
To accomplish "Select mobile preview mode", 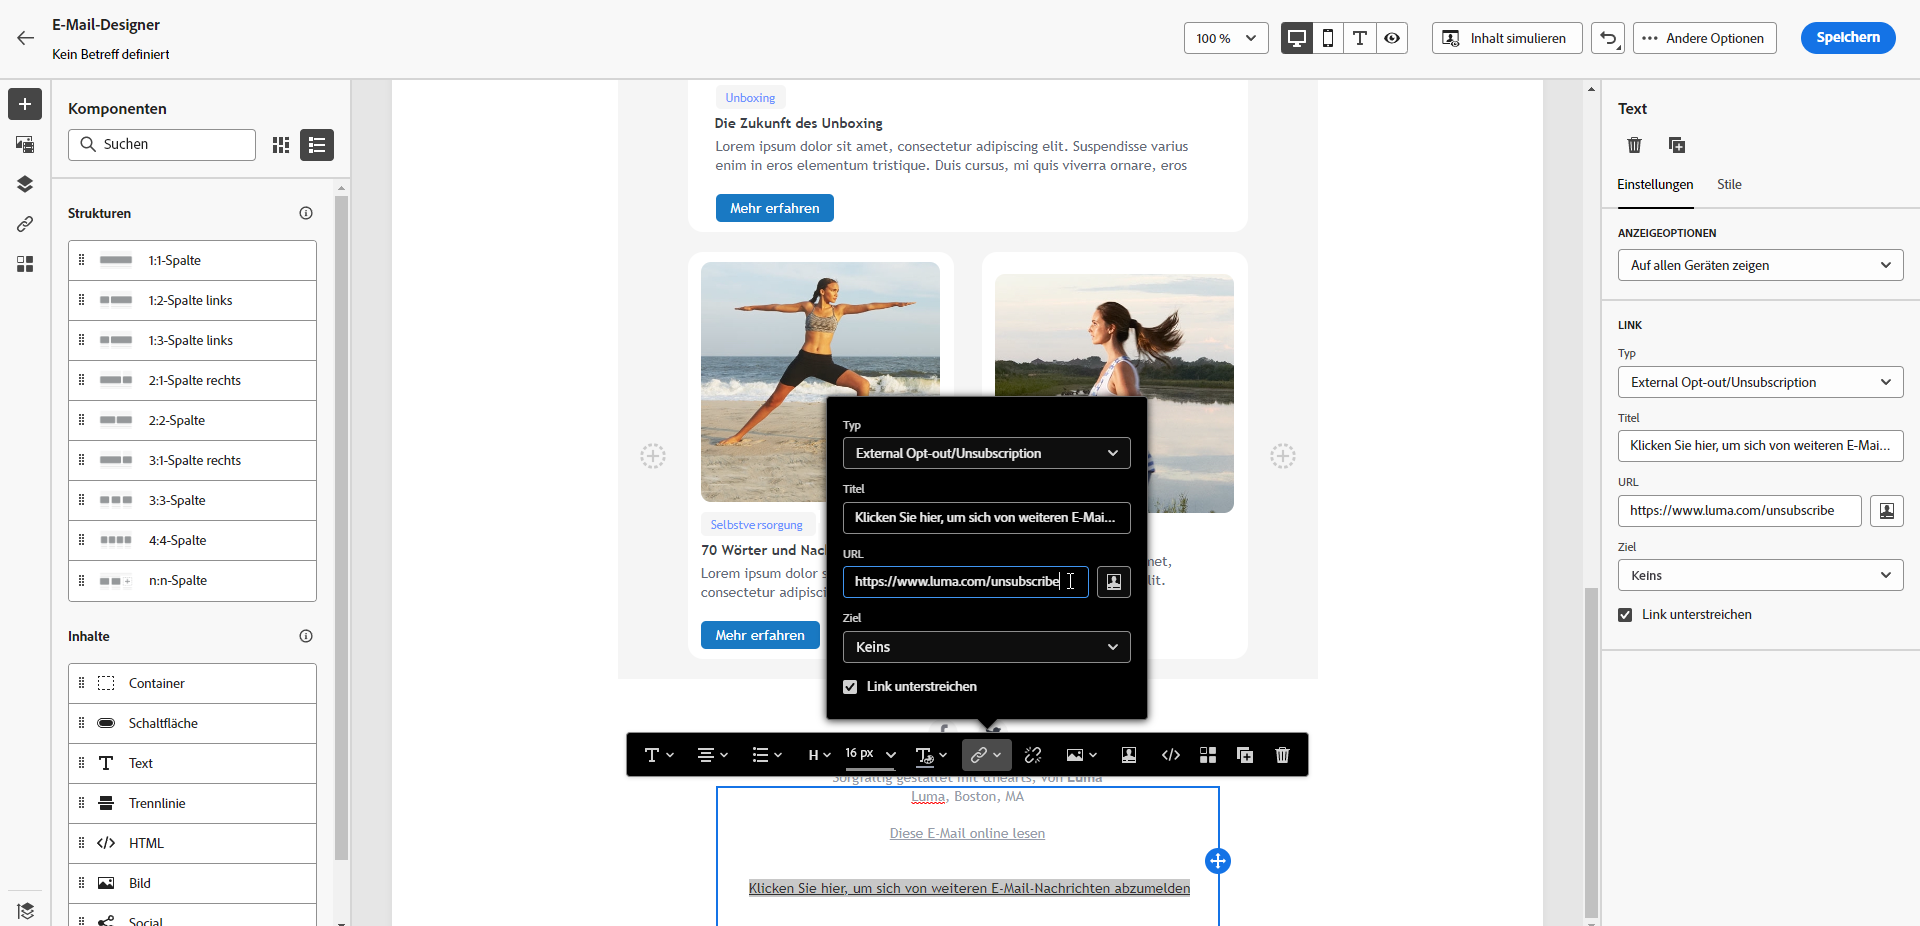I will tap(1328, 38).
